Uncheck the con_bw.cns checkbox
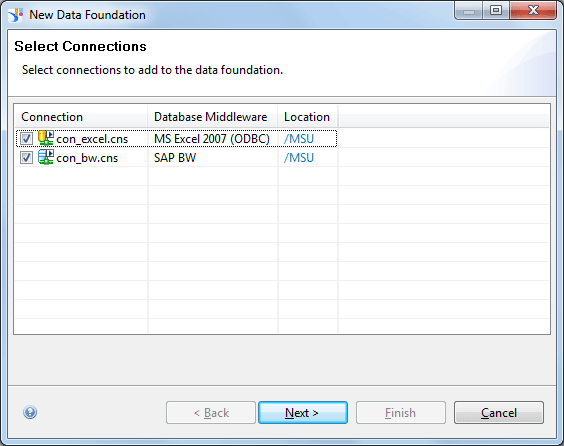Viewport: 564px width, 446px height. click(26, 158)
